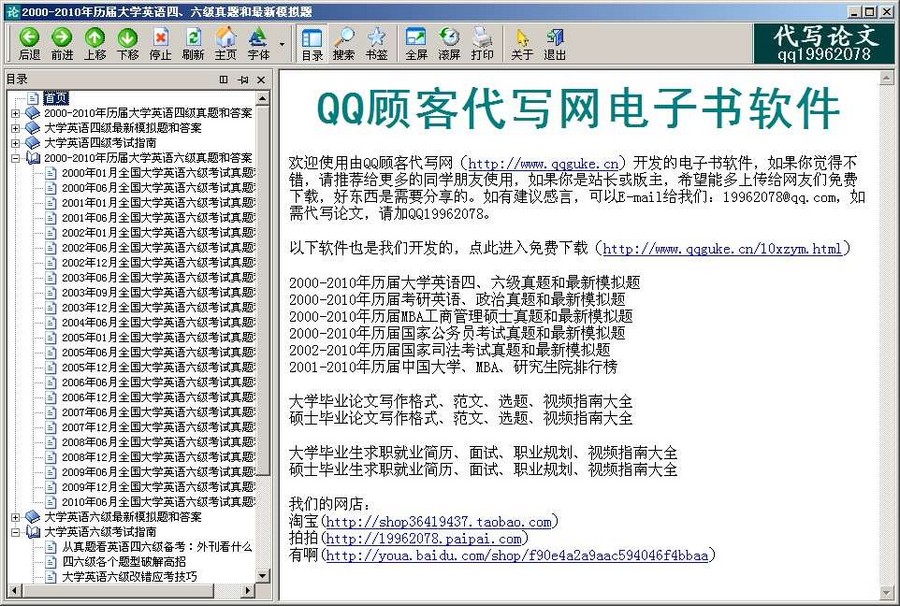Click the 退出 exit icon

pos(554,44)
